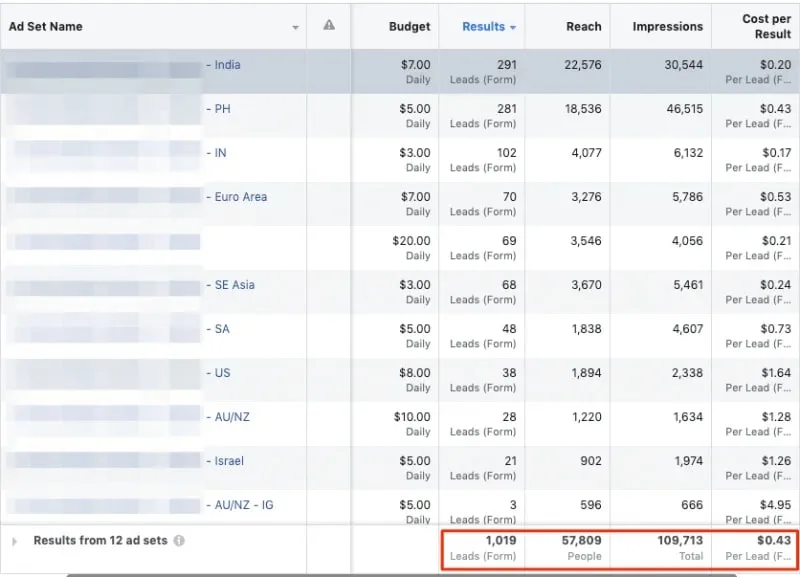Select the 4,077 reach value

click(x=586, y=153)
